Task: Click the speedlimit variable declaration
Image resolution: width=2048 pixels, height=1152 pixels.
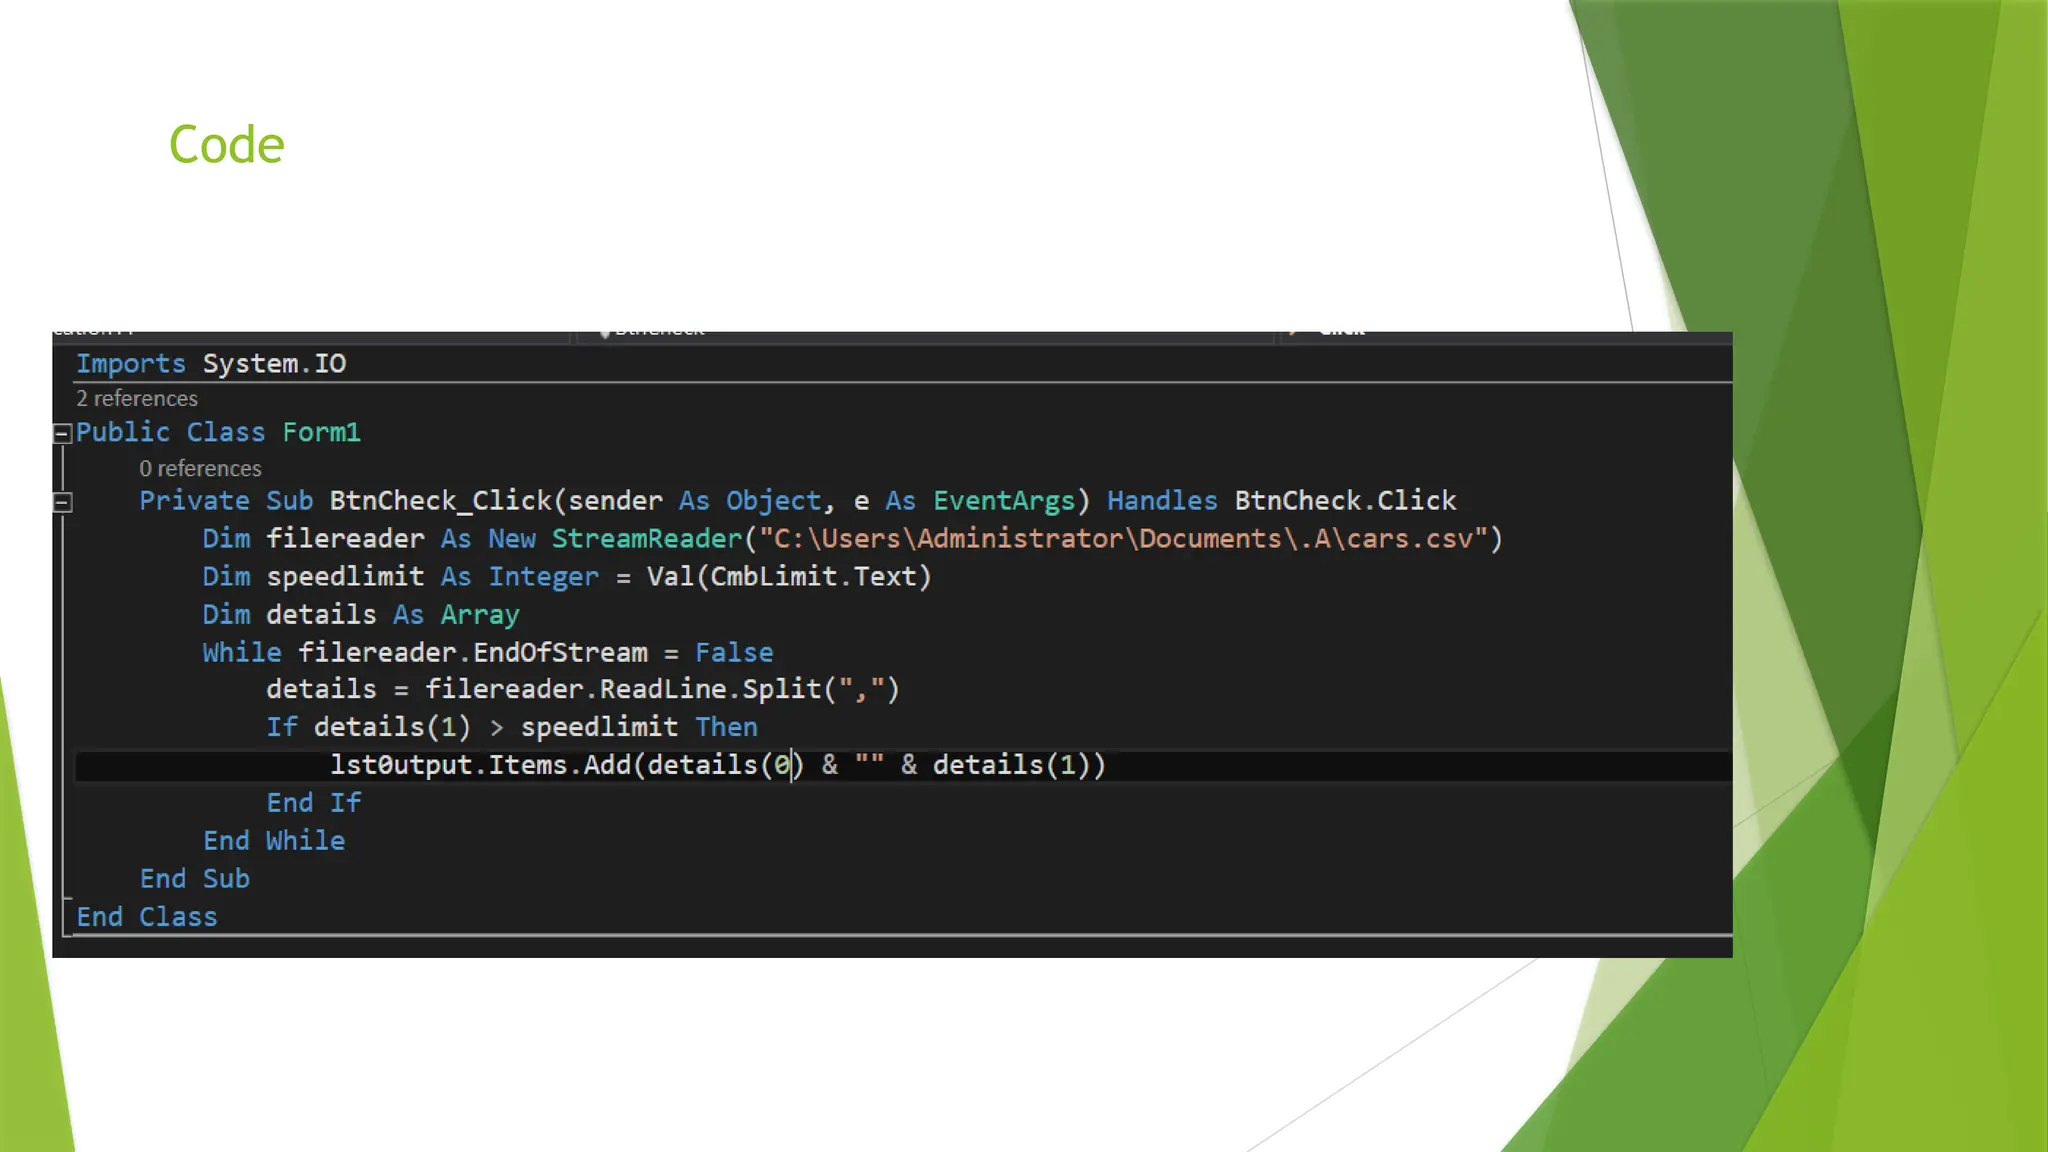Action: (345, 577)
